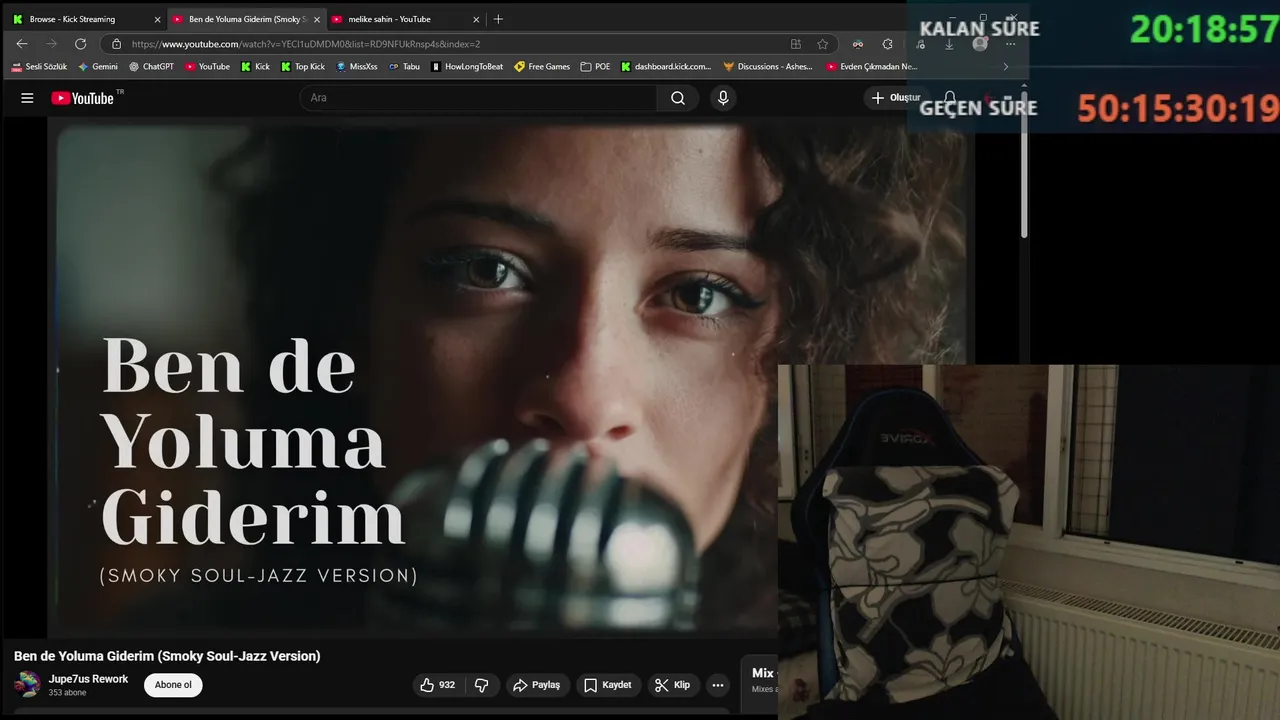Create a clip with the Klip button
This screenshot has height=720, width=1280.
tap(673, 685)
